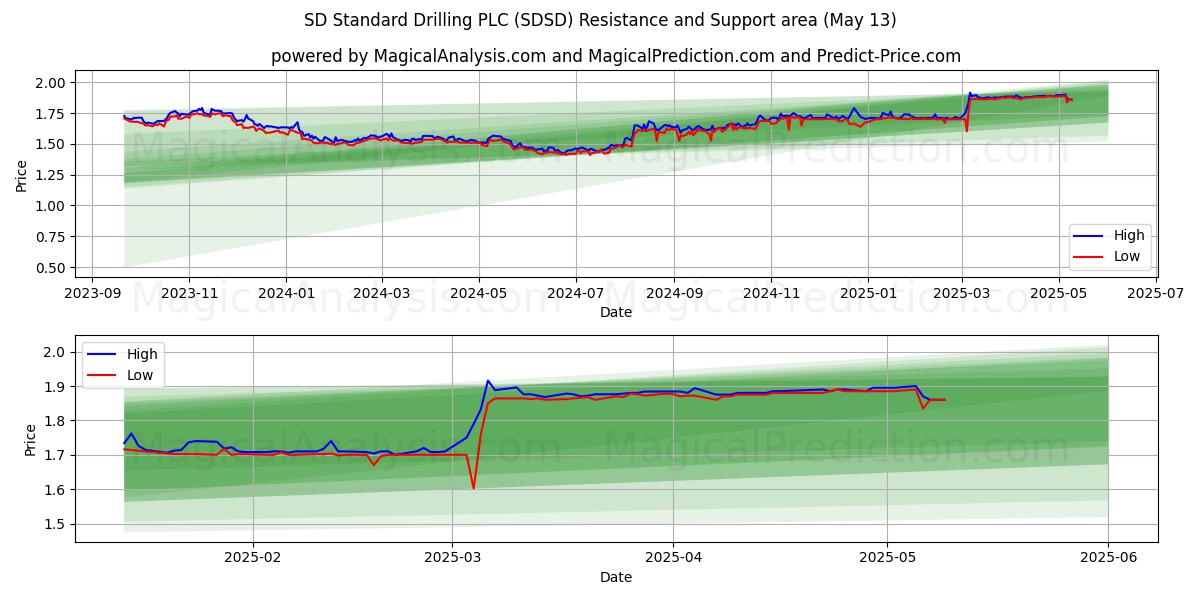Click the bottom chart 'Date' axis label
The width and height of the screenshot is (1200, 600).
pyautogui.click(x=616, y=577)
